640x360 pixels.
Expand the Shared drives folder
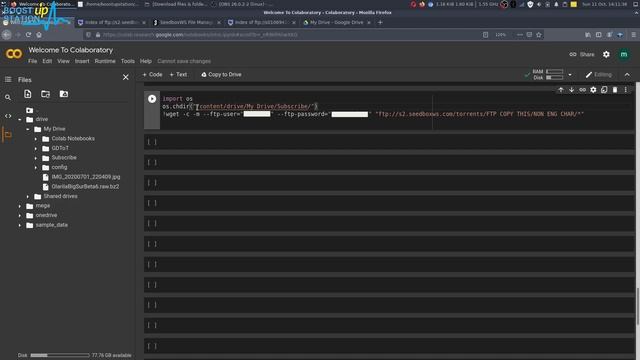click(x=28, y=196)
